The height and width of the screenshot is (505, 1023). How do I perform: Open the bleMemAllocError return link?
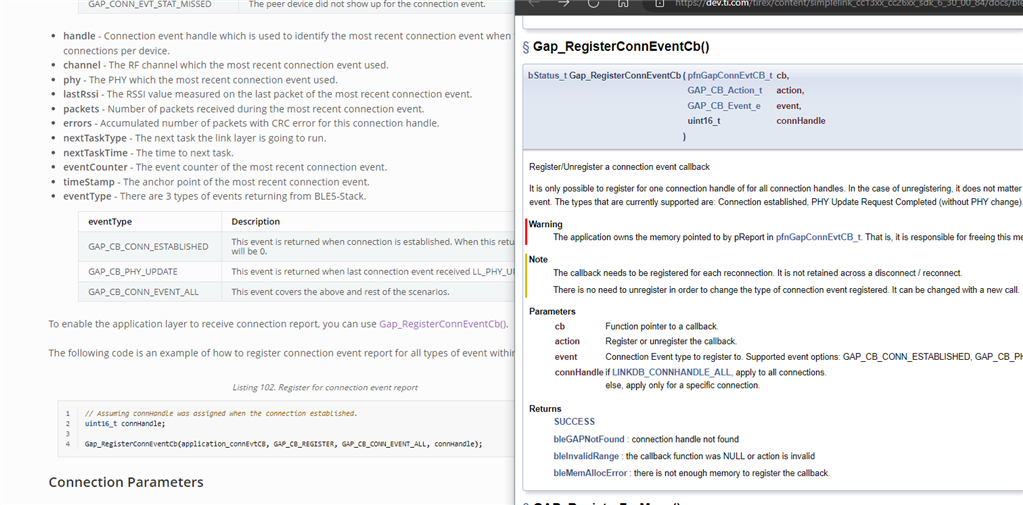590,473
